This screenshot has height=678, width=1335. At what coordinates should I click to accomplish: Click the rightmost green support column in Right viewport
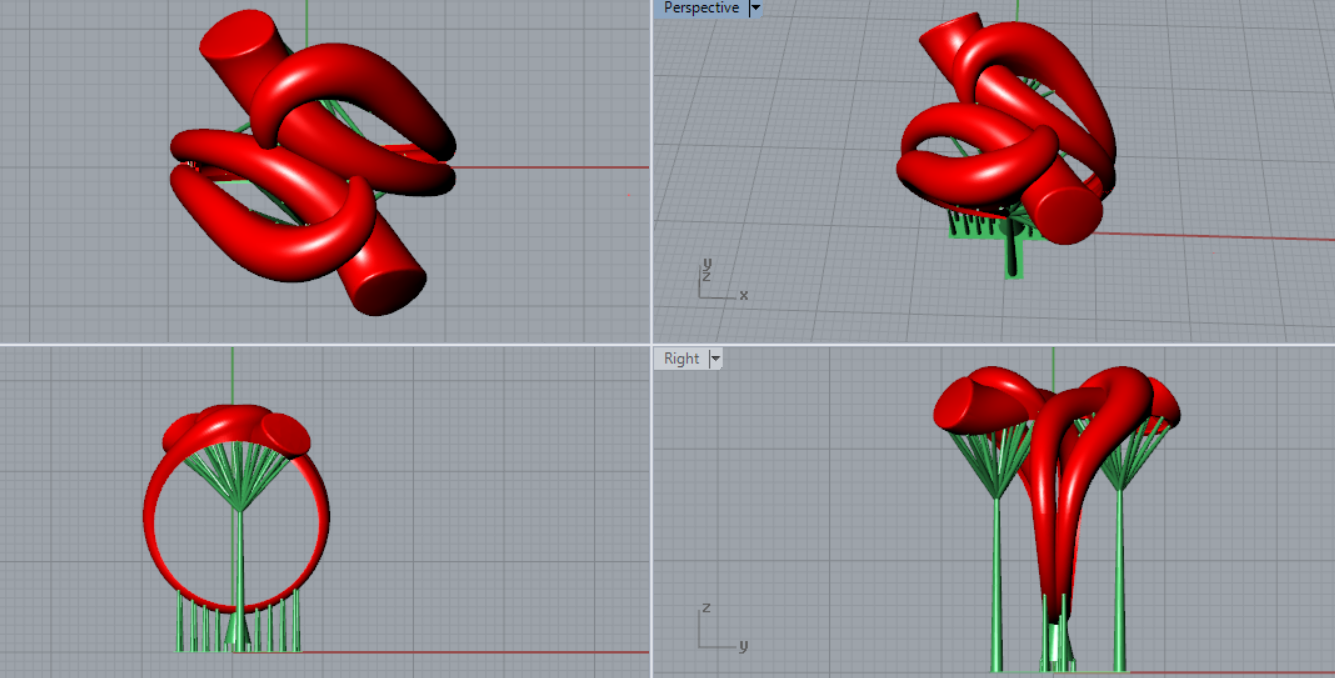pyautogui.click(x=1119, y=580)
